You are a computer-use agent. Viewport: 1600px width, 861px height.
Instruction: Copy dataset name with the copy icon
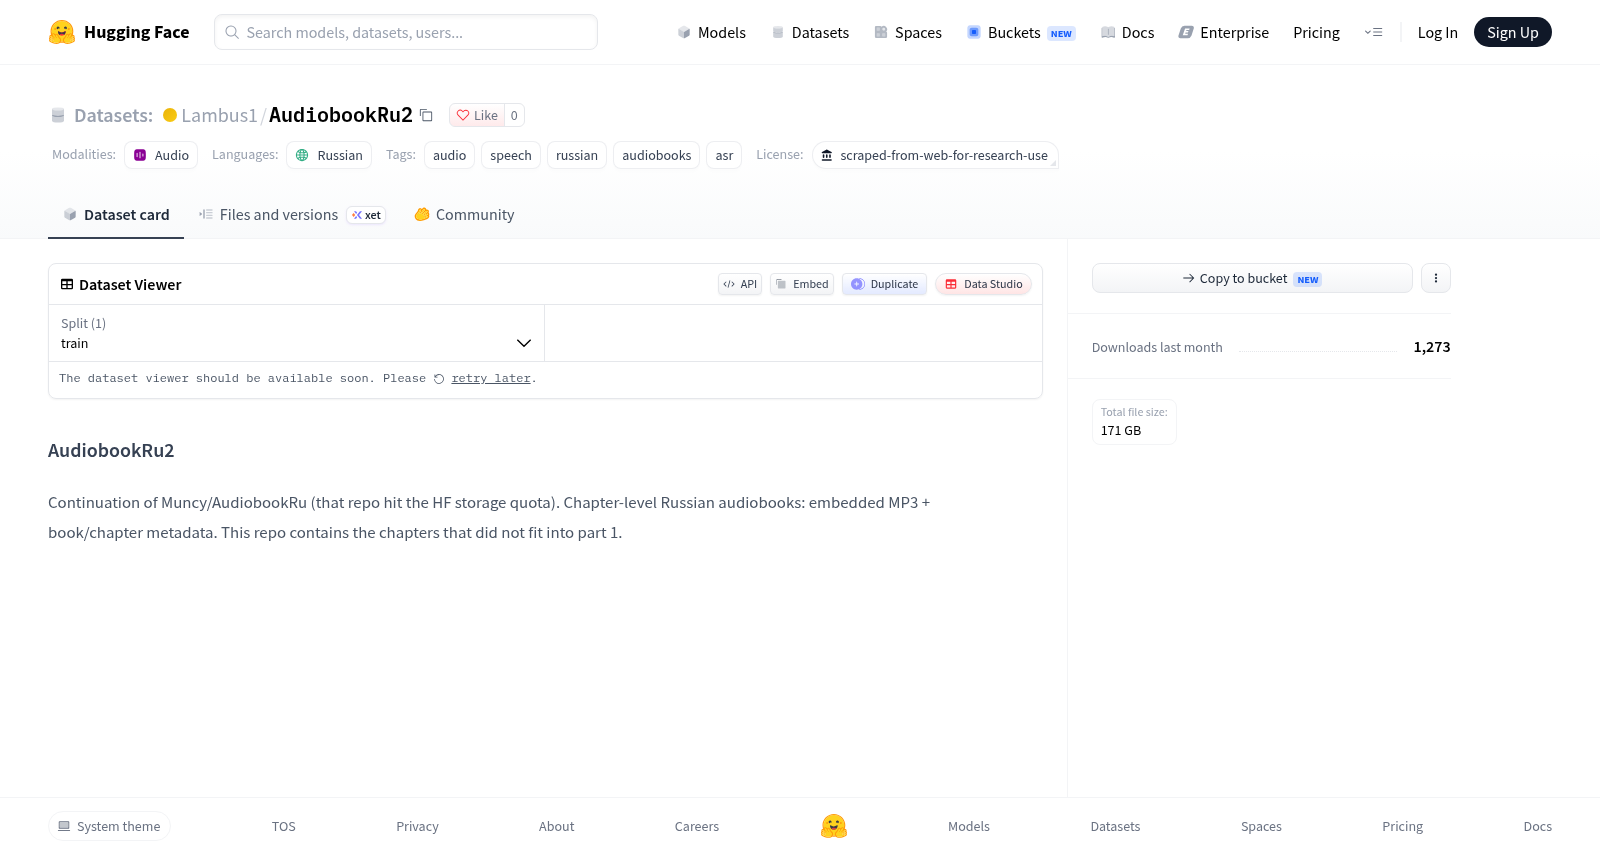[x=426, y=115]
